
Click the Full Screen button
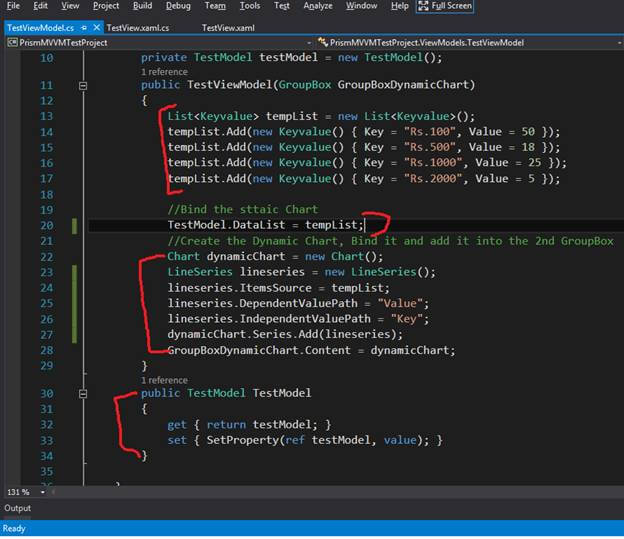point(445,6)
